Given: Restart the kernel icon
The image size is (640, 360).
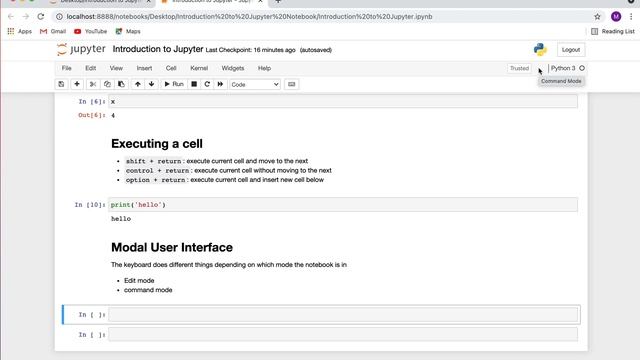Looking at the screenshot, I should click(207, 84).
